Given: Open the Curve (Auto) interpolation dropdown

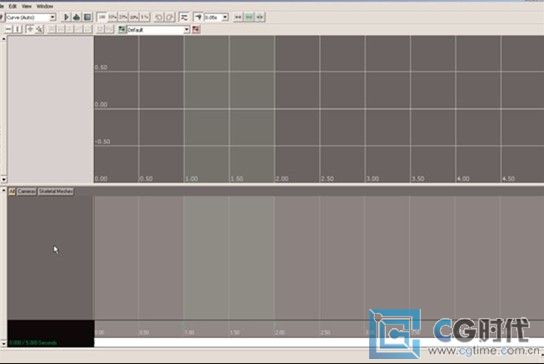Looking at the screenshot, I should tap(52, 17).
